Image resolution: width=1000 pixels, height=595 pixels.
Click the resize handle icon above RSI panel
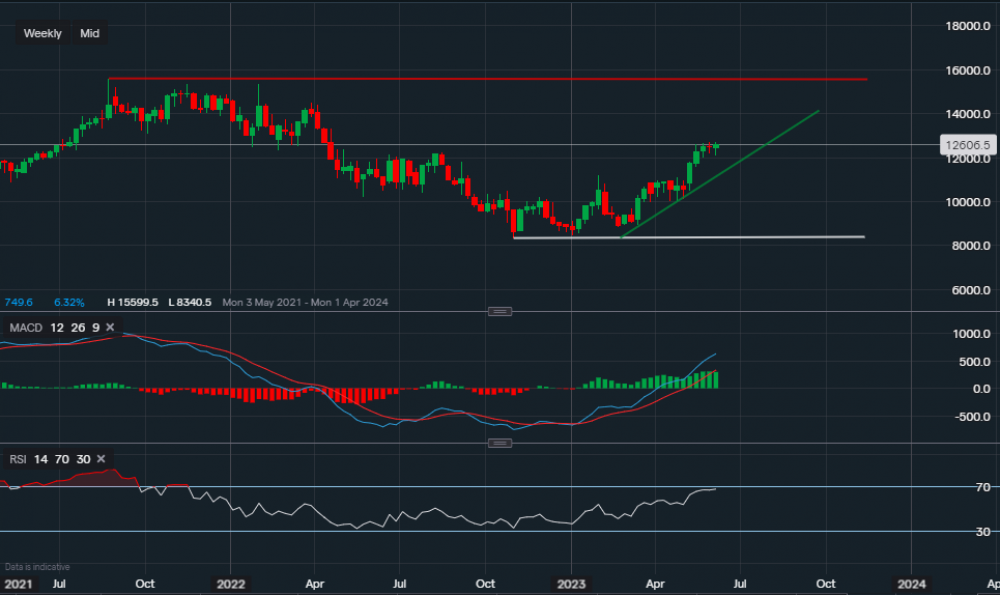click(500, 442)
